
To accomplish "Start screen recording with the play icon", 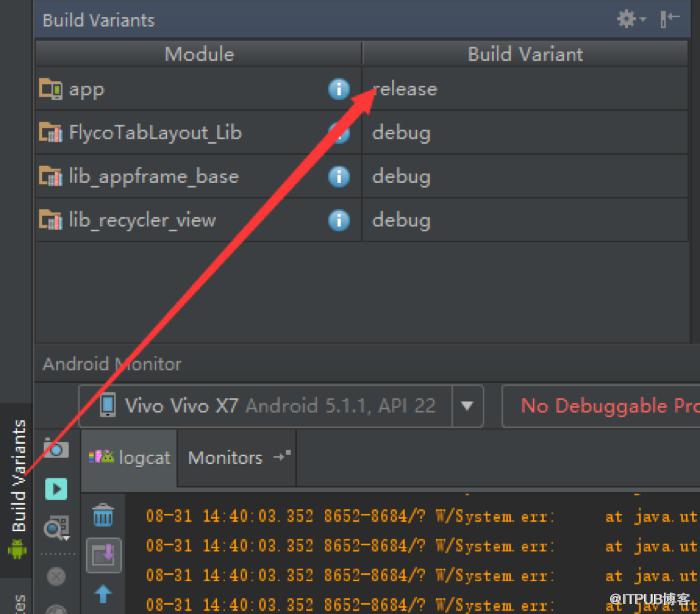I will pyautogui.click(x=56, y=489).
